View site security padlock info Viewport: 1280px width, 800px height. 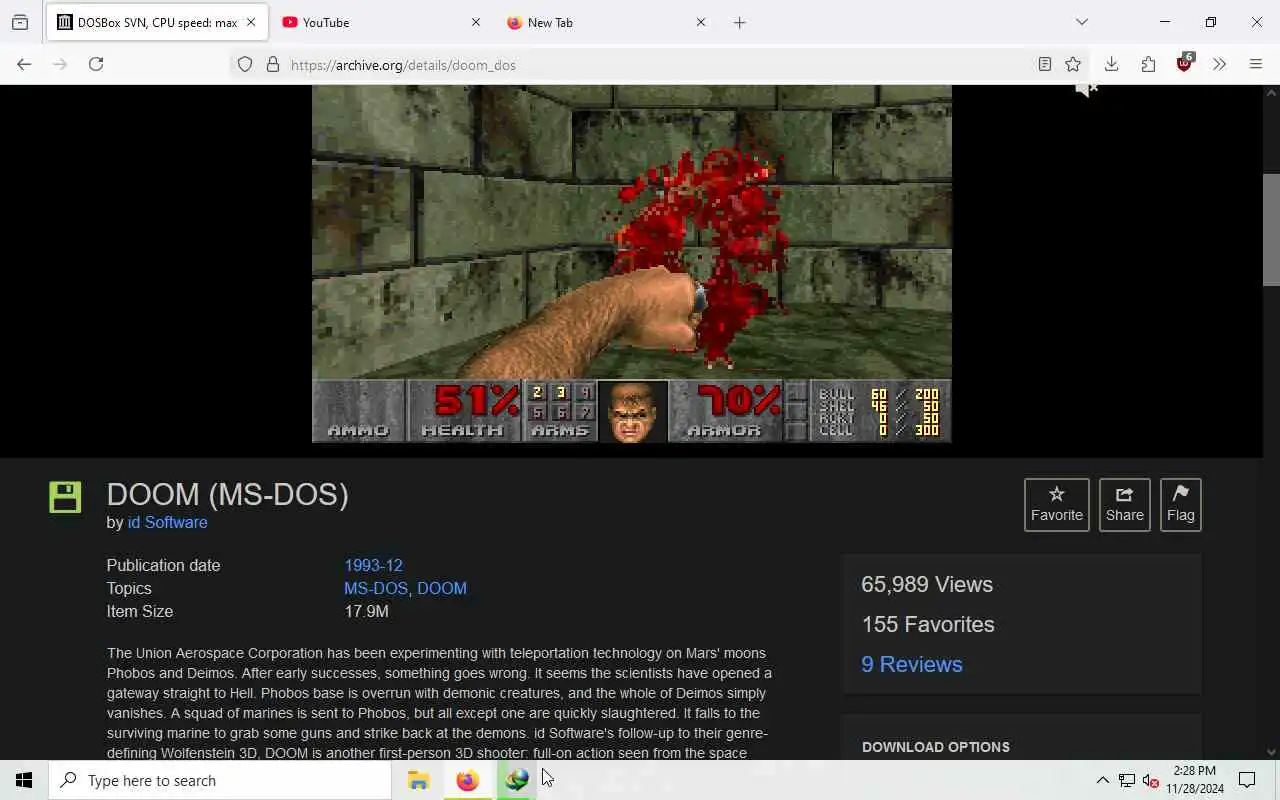273,65
